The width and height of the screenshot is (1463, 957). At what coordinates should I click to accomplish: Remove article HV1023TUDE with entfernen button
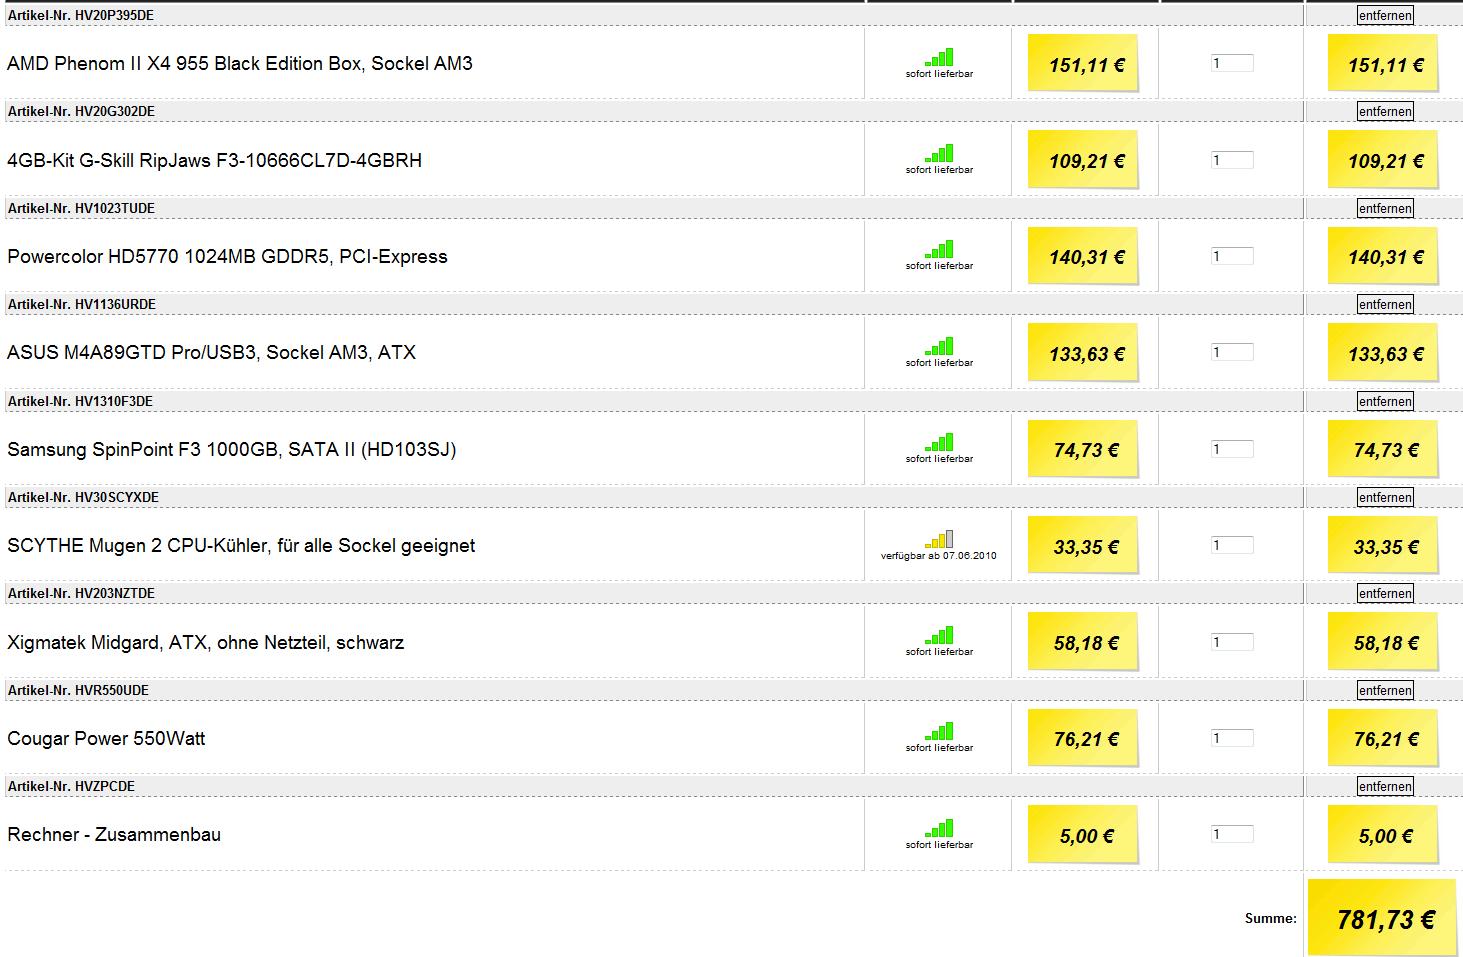click(x=1385, y=208)
